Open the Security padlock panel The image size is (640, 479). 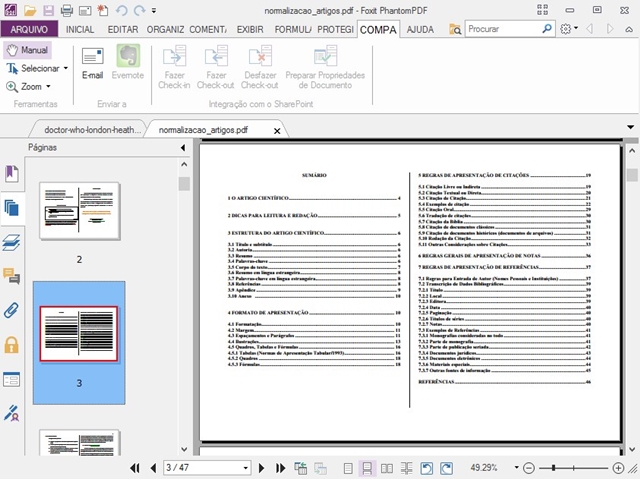[x=11, y=345]
